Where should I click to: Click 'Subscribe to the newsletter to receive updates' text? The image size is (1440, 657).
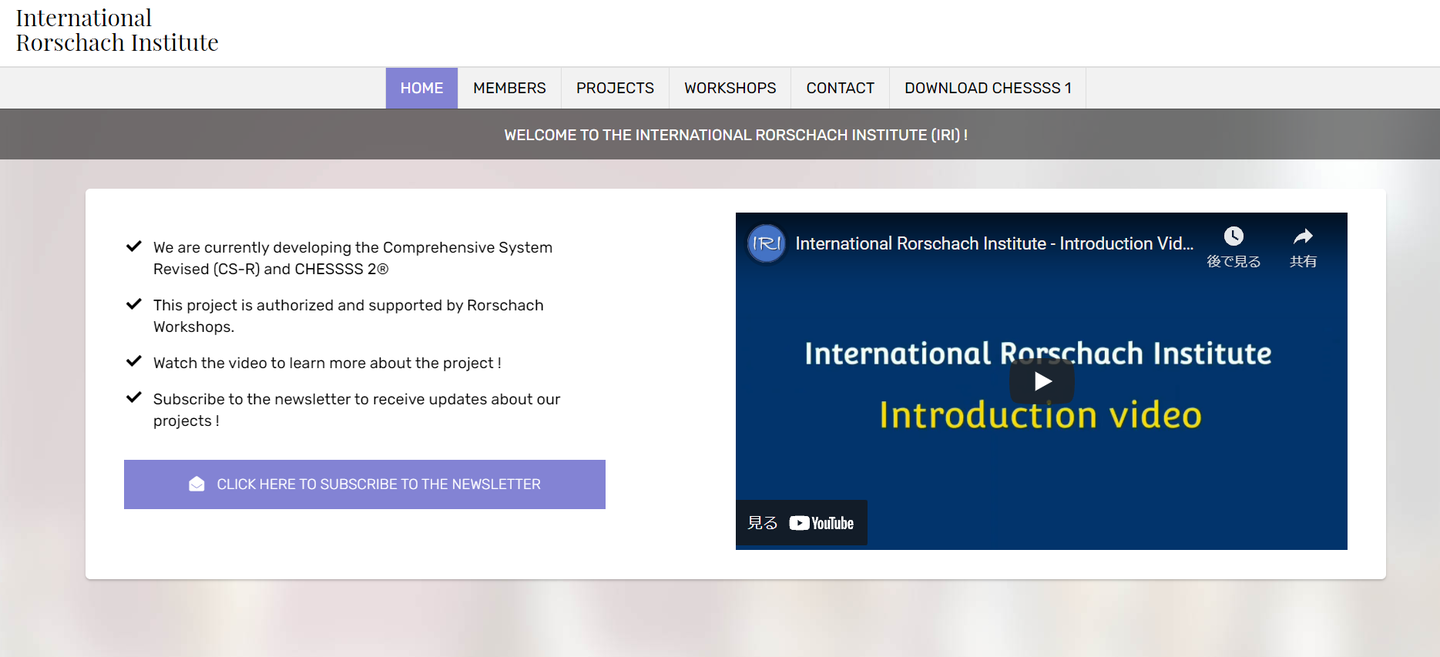pyautogui.click(x=357, y=410)
